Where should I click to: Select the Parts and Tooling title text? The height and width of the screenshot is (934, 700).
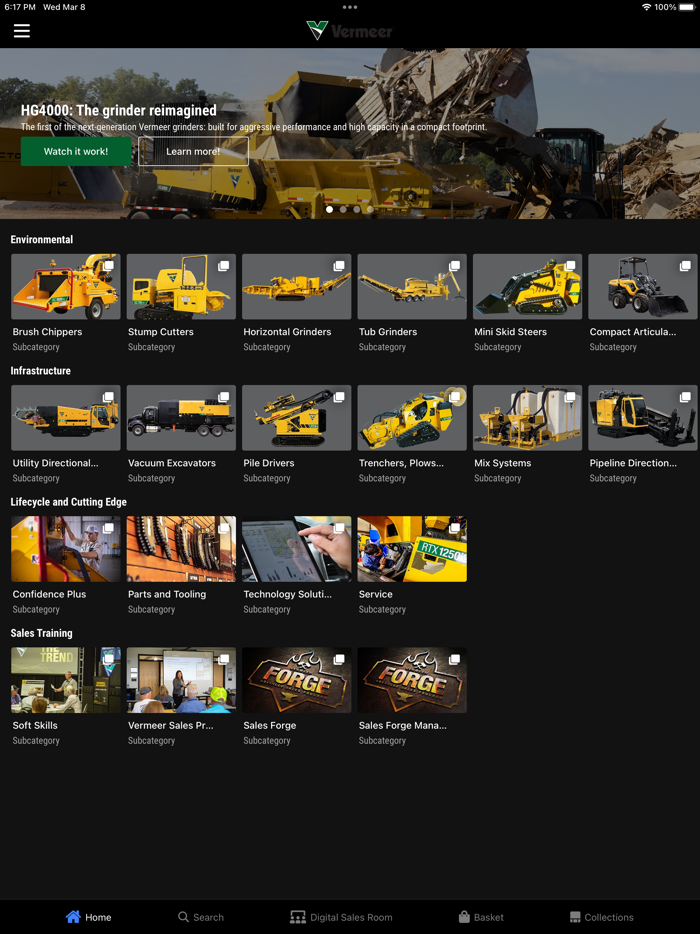coord(167,594)
